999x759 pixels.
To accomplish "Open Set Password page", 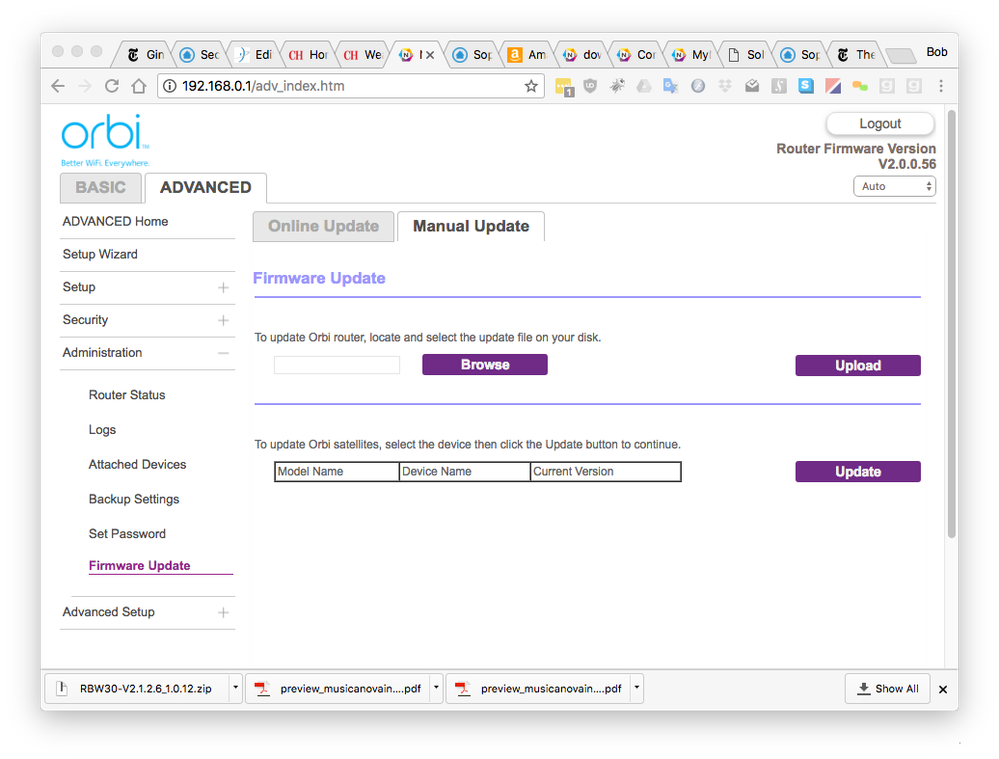I will (x=127, y=534).
